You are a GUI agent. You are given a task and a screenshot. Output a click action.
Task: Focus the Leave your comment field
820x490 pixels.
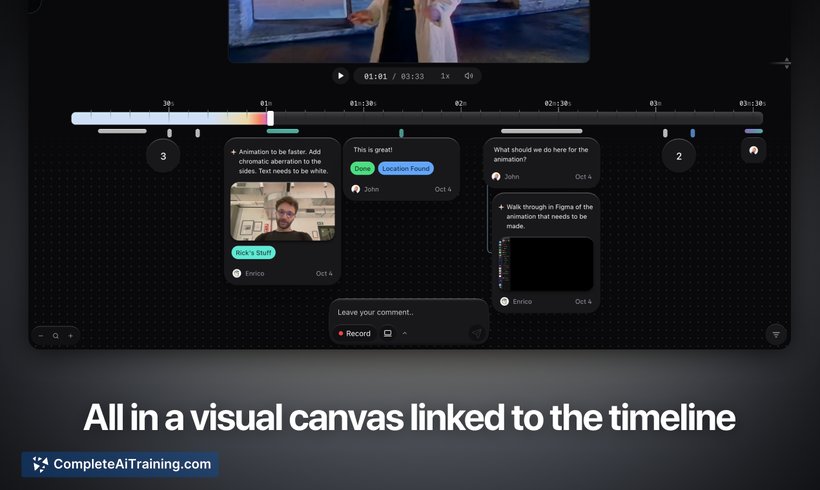[408, 312]
